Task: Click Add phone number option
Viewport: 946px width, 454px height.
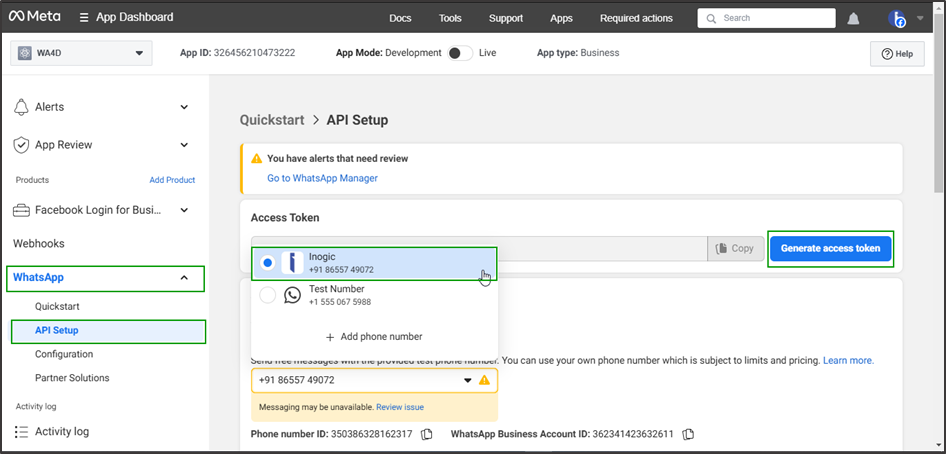Action: [374, 336]
